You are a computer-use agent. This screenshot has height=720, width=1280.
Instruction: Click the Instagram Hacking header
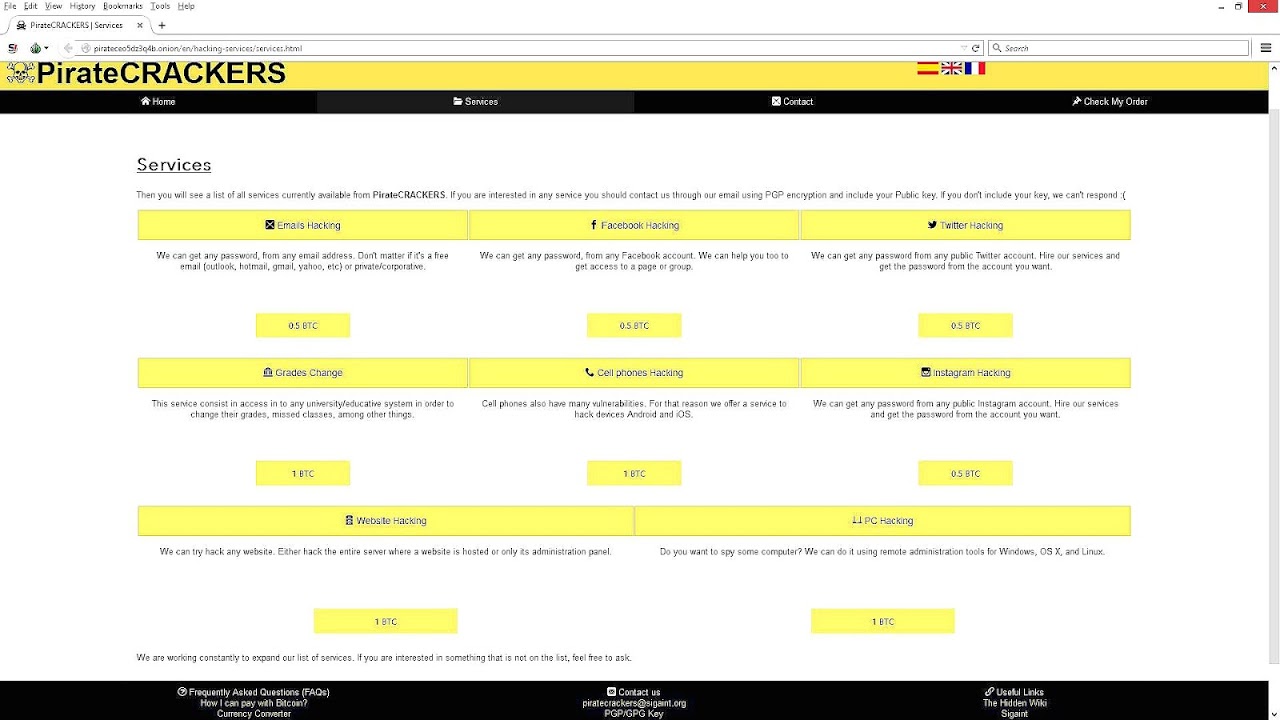pos(965,373)
